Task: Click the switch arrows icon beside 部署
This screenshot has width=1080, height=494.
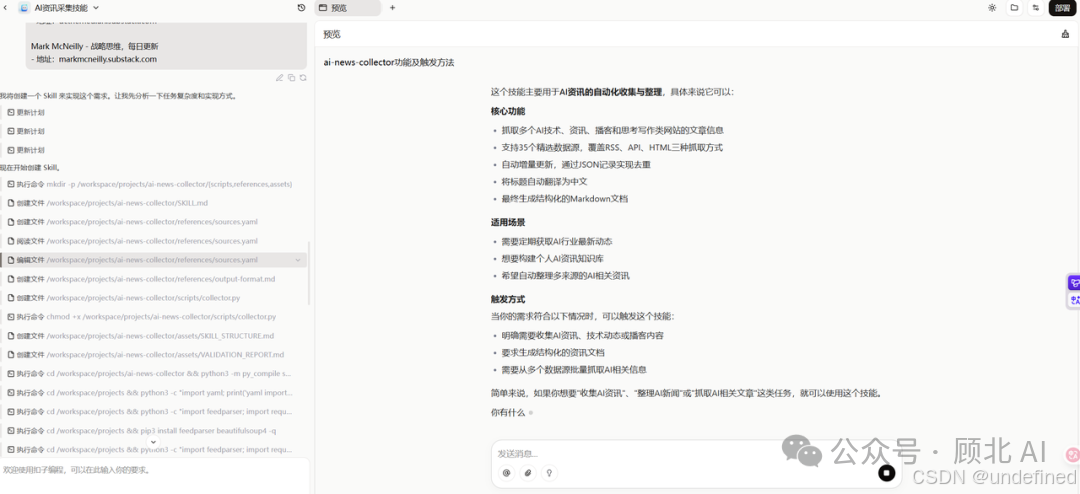Action: click(x=1035, y=8)
